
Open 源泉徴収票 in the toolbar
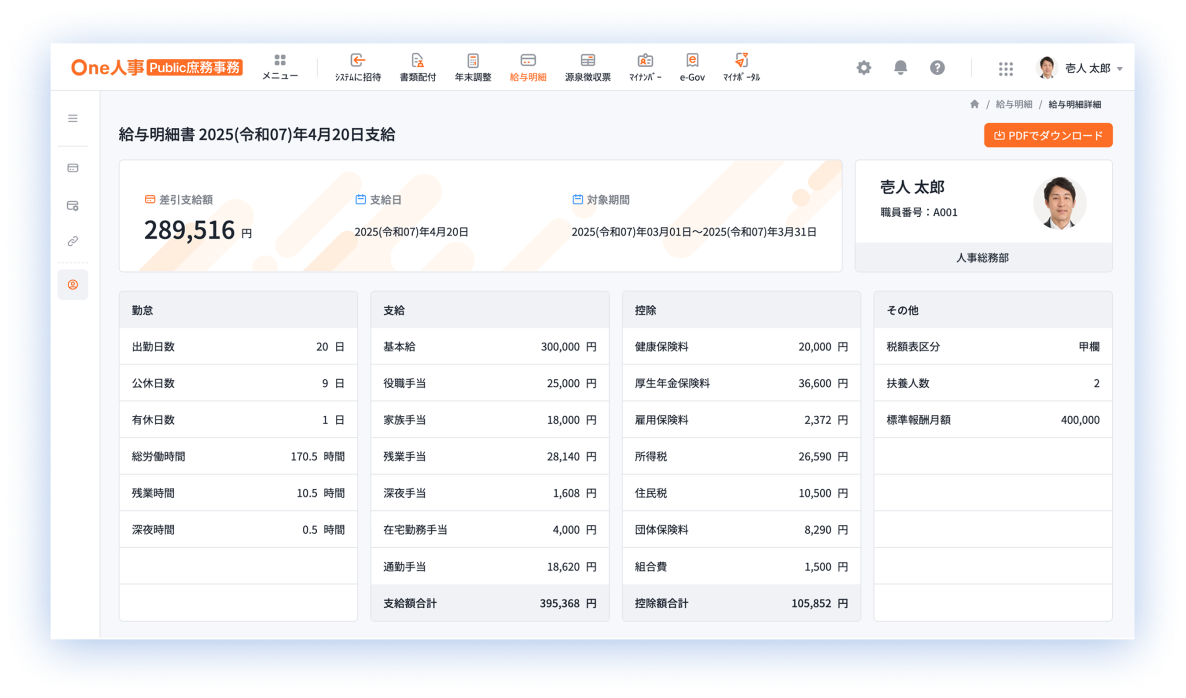click(x=588, y=67)
